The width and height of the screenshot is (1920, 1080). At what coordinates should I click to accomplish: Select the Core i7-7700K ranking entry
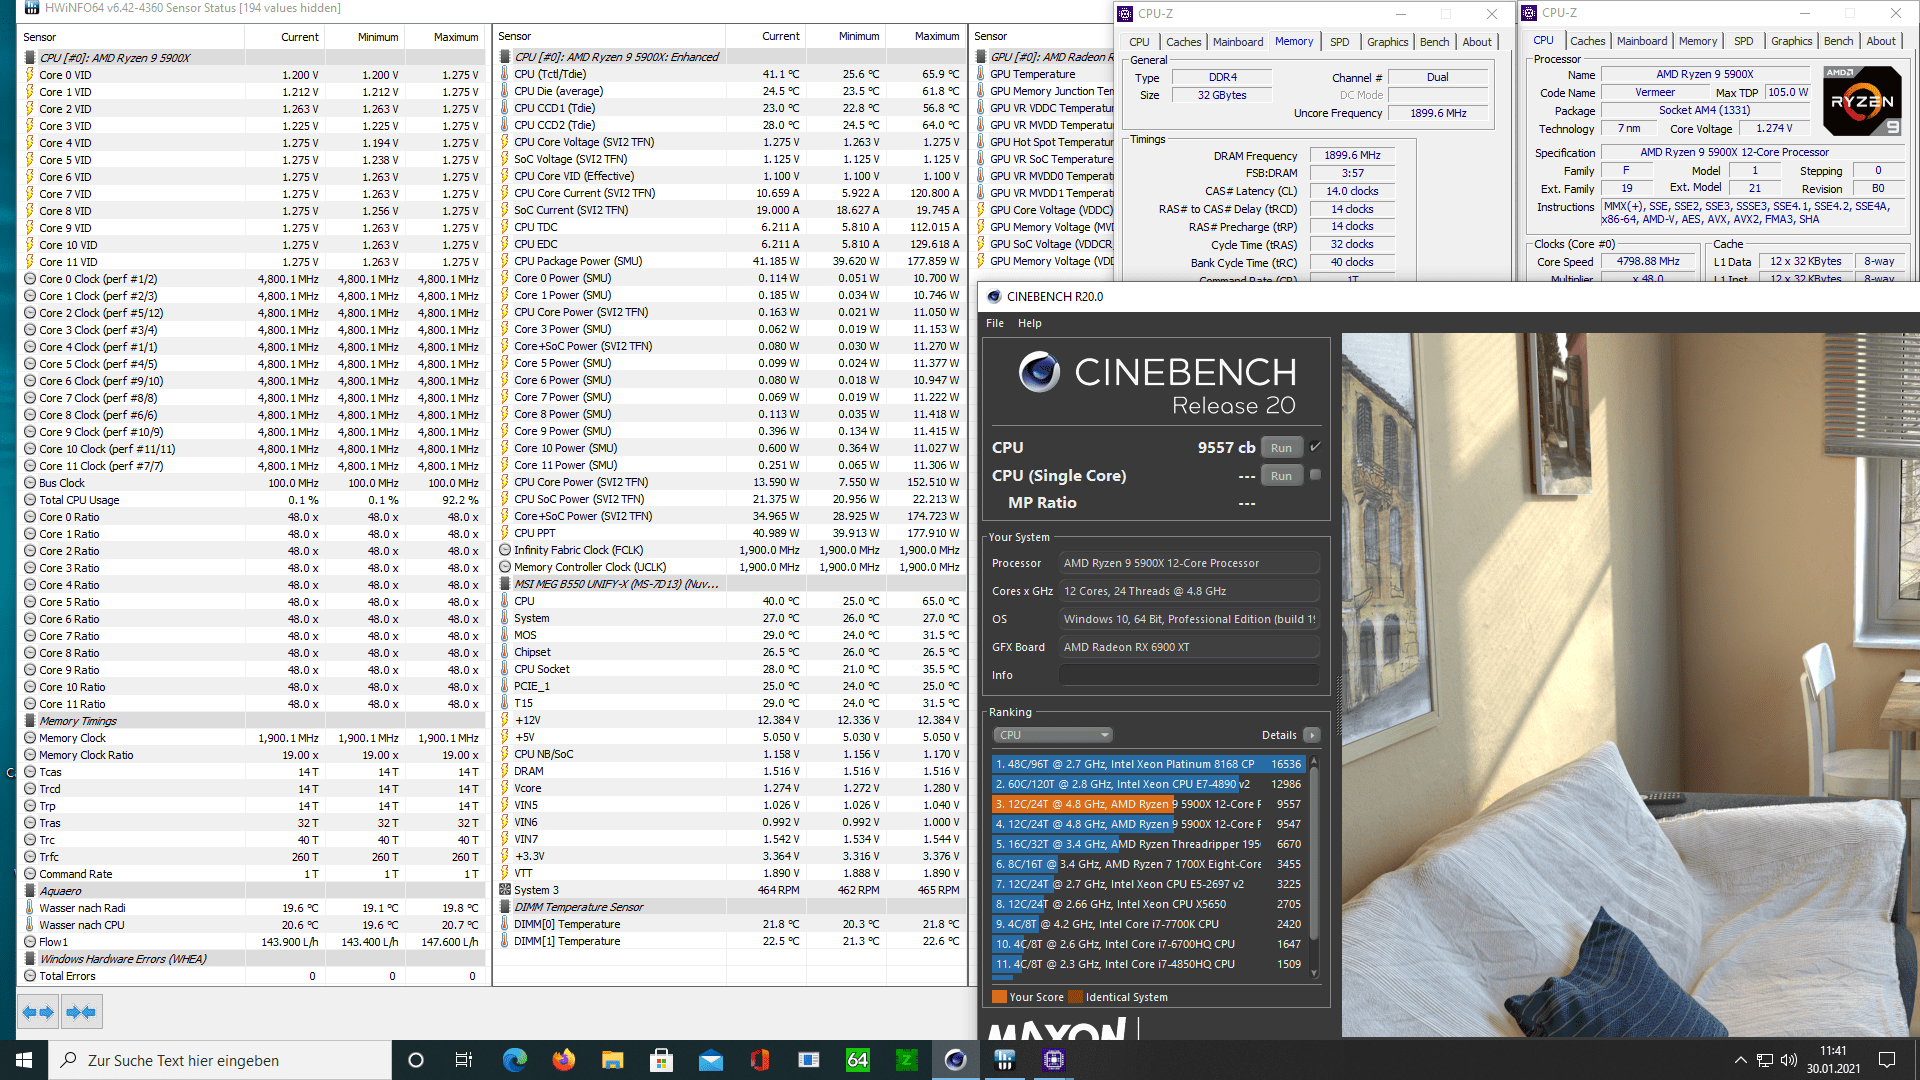click(x=1148, y=924)
